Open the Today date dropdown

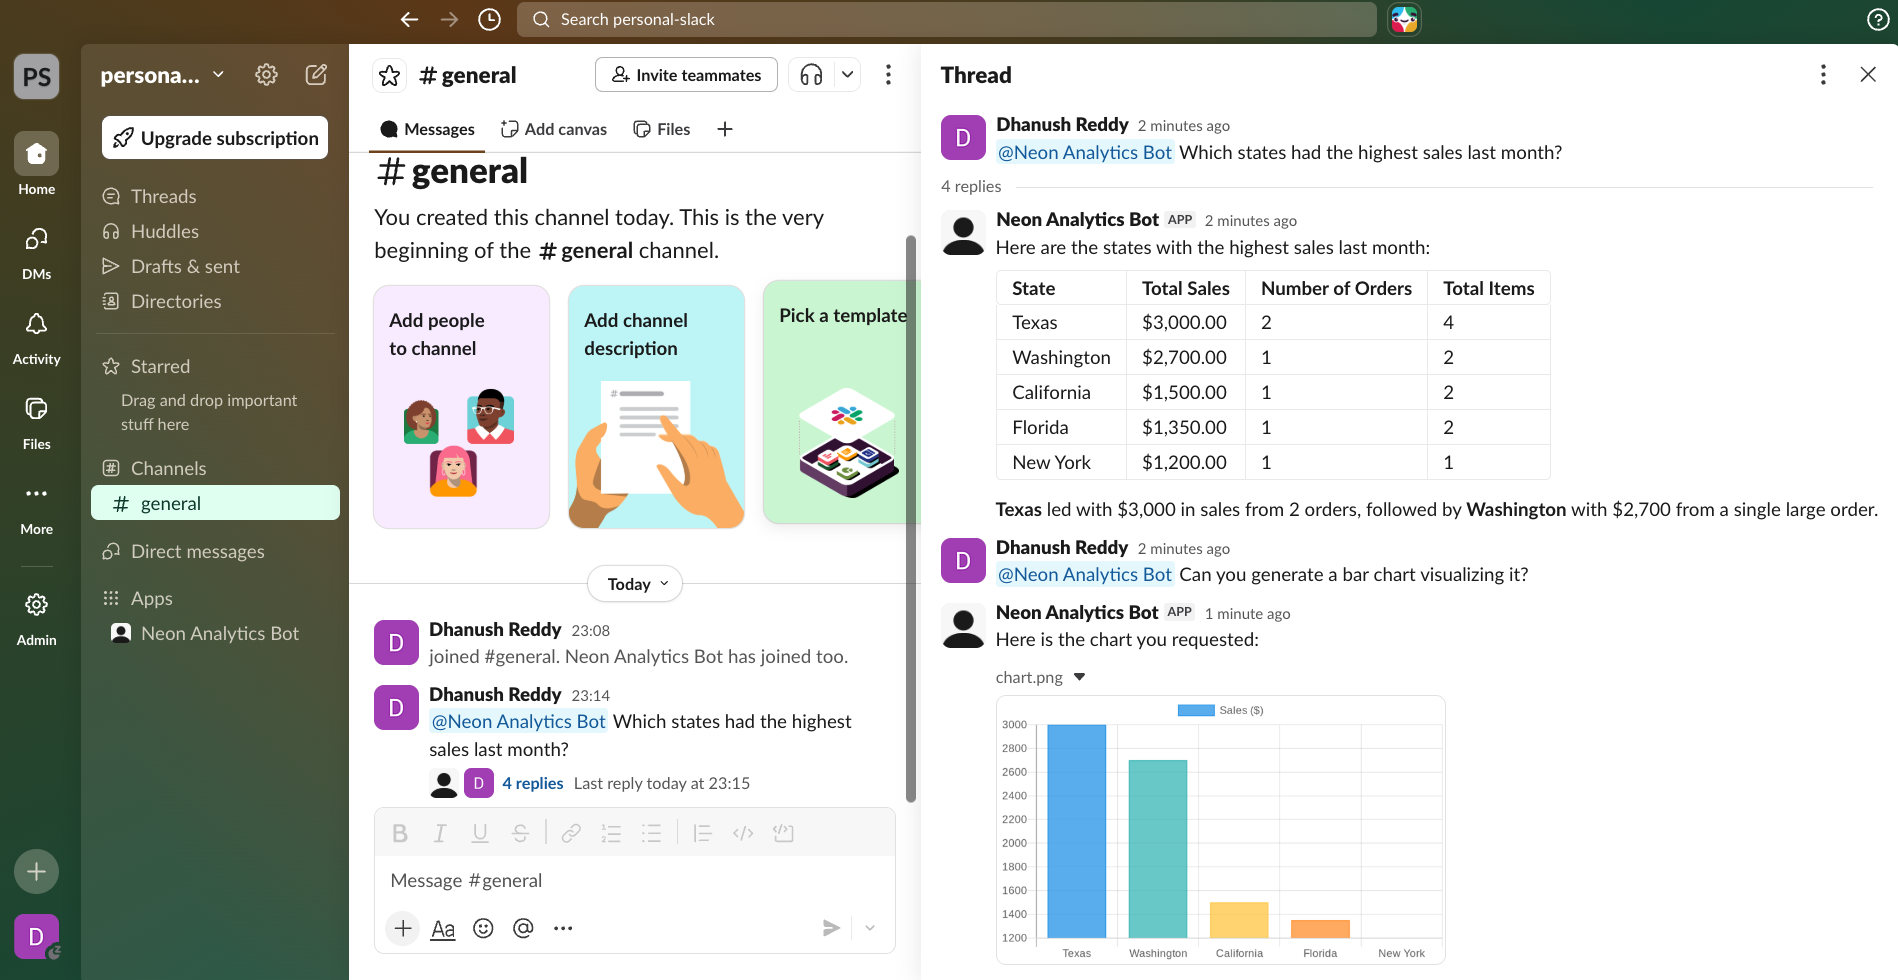pyautogui.click(x=635, y=584)
